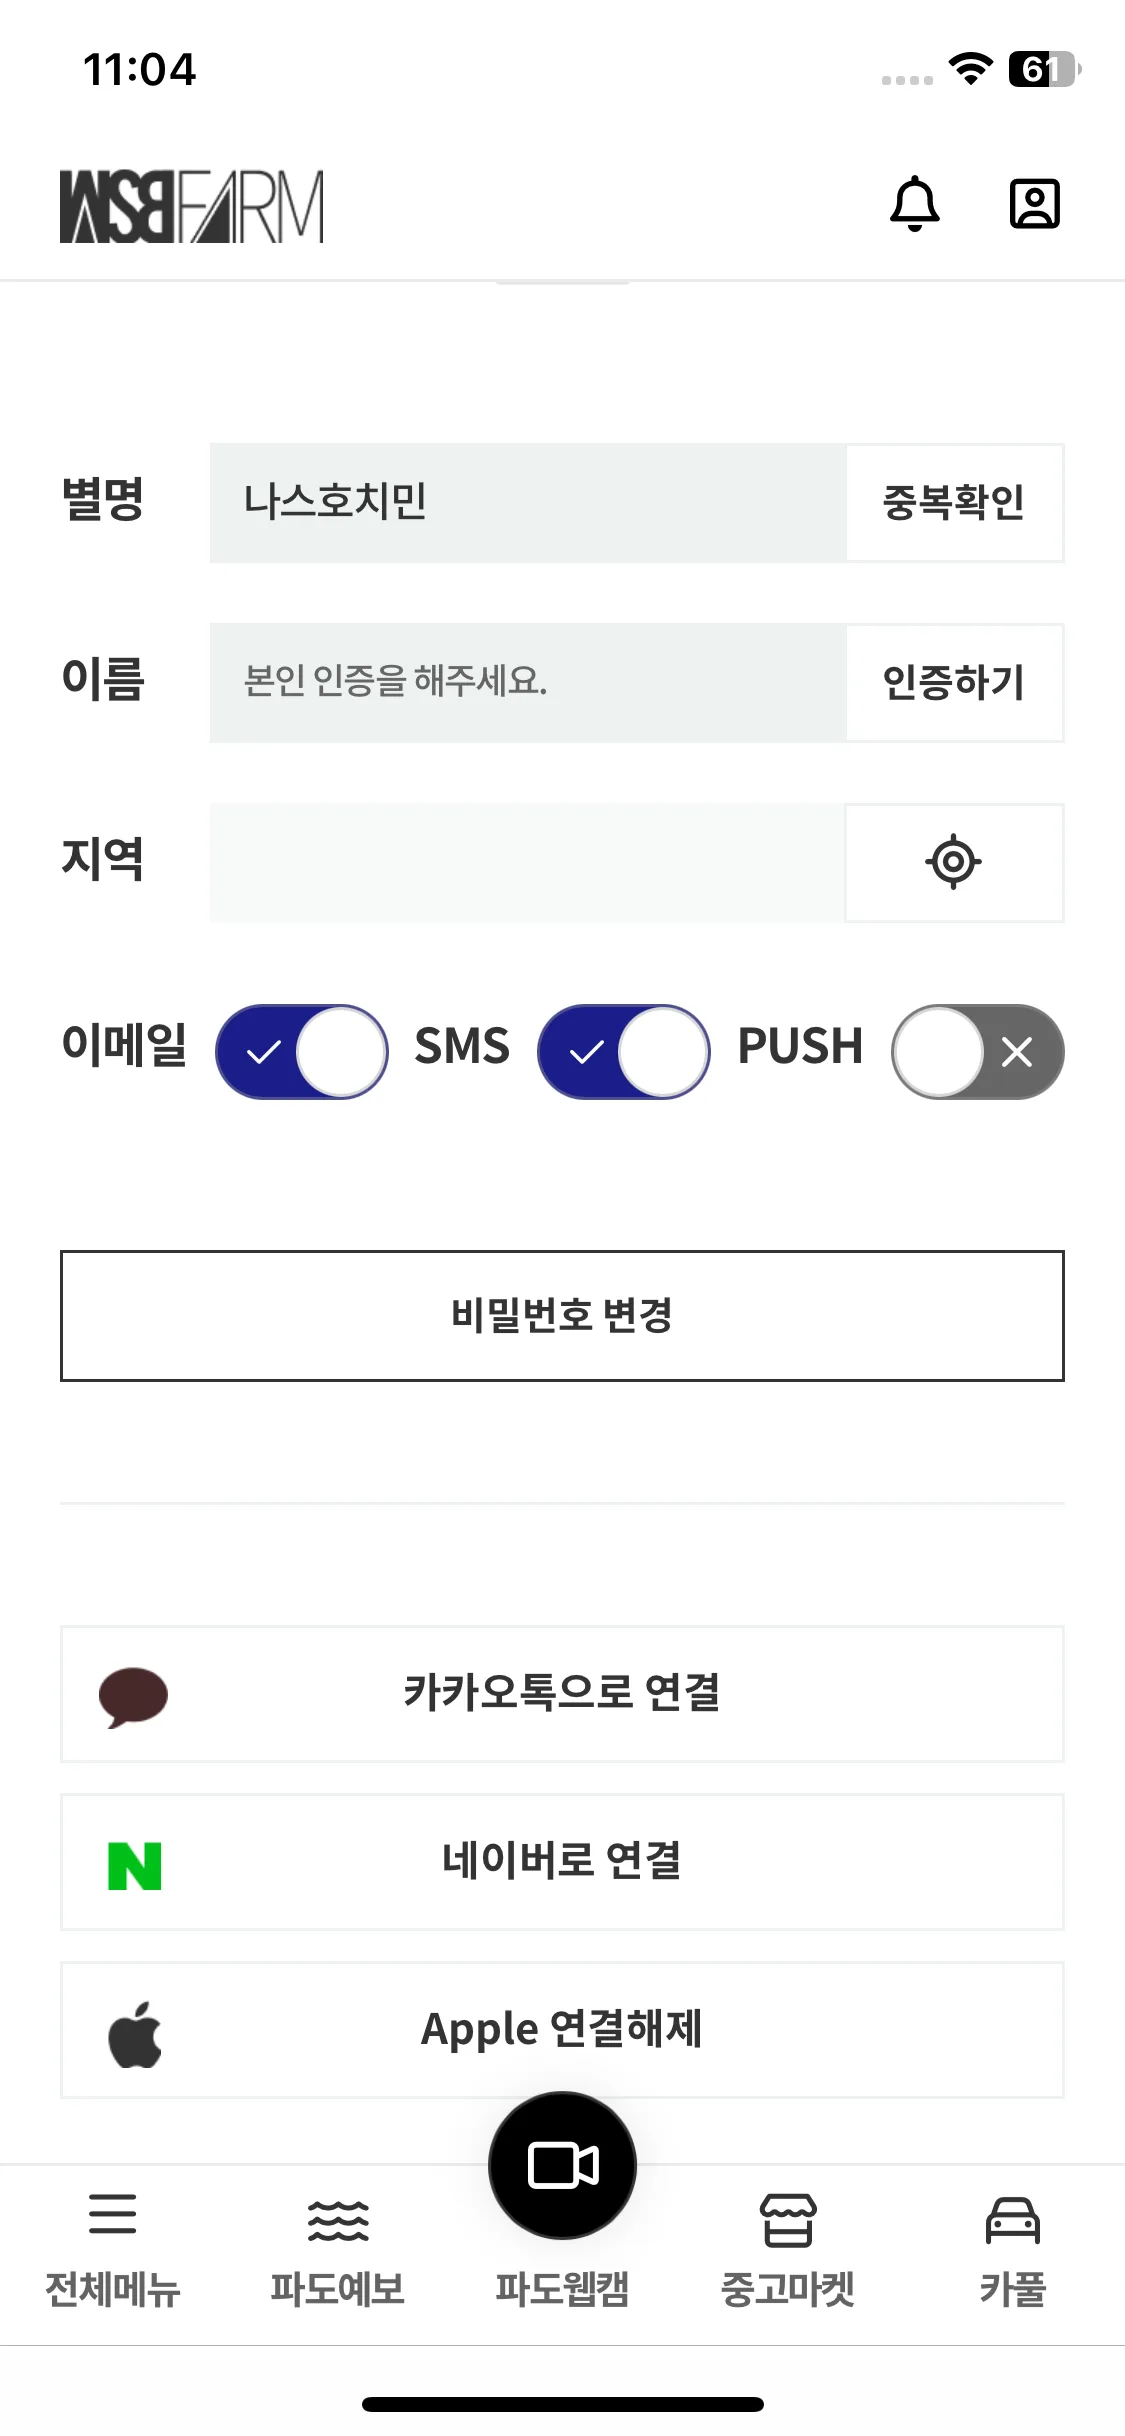
Task: Tap the current location target icon
Action: (954, 862)
